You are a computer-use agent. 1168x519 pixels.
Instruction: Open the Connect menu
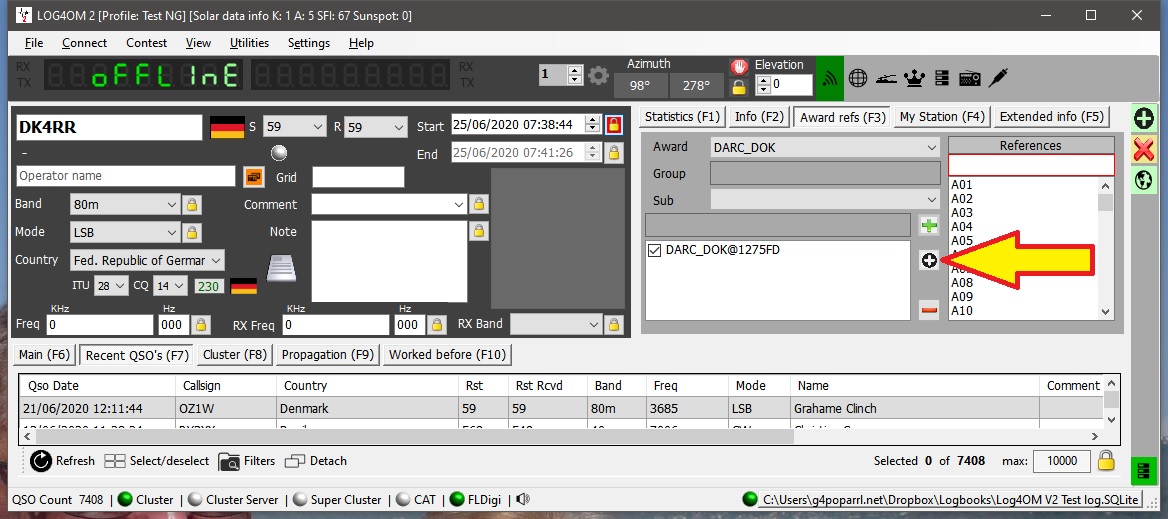(x=84, y=42)
